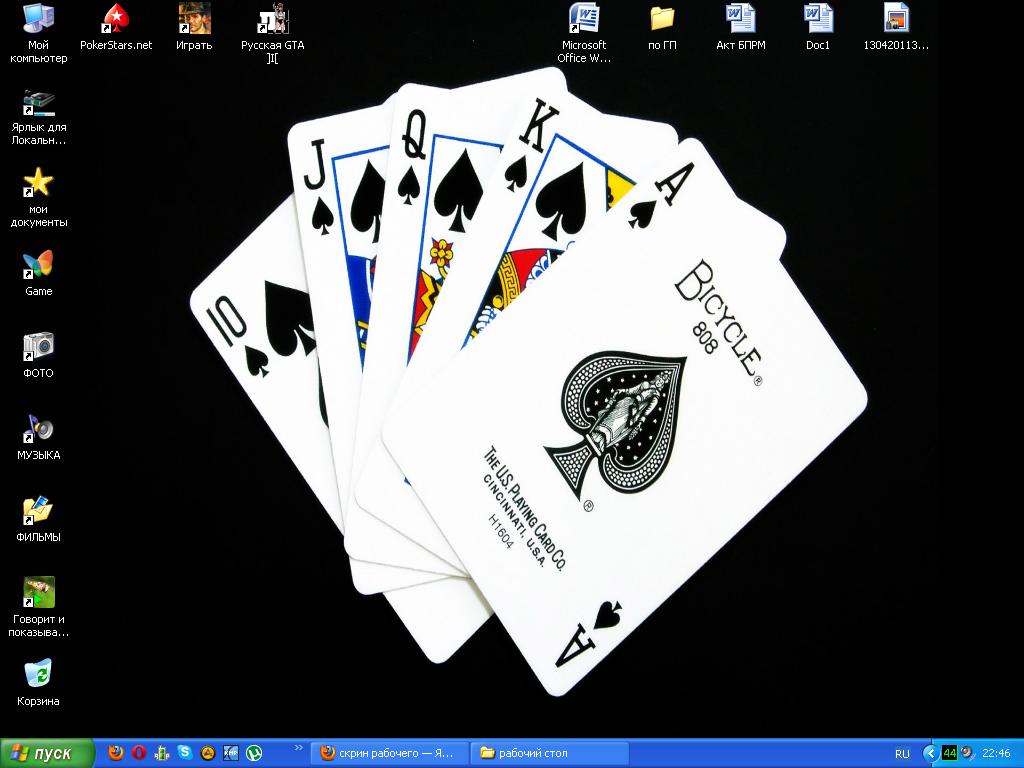
Task: Launch KMPlayer from the quick launch bar
Action: 231,753
